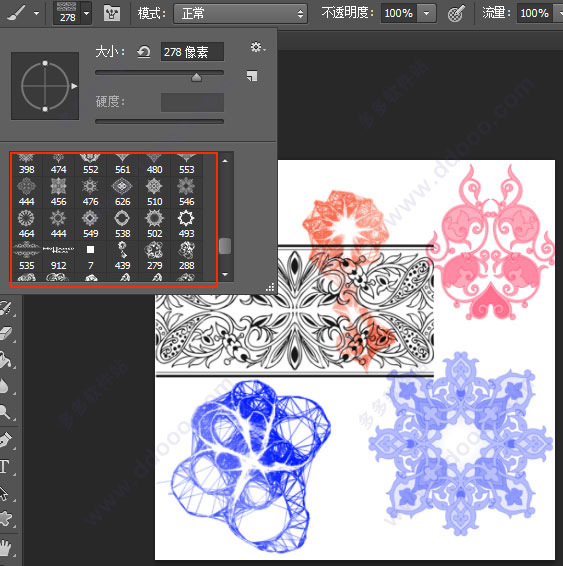Open brush picker gear settings menu
Screen dimensions: 563x566
tap(258, 47)
